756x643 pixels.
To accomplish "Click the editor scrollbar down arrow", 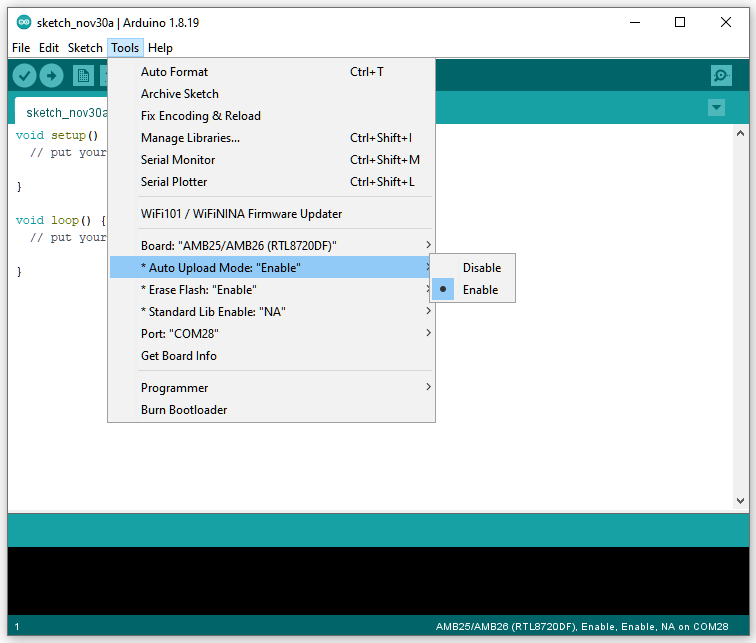I will click(x=740, y=501).
